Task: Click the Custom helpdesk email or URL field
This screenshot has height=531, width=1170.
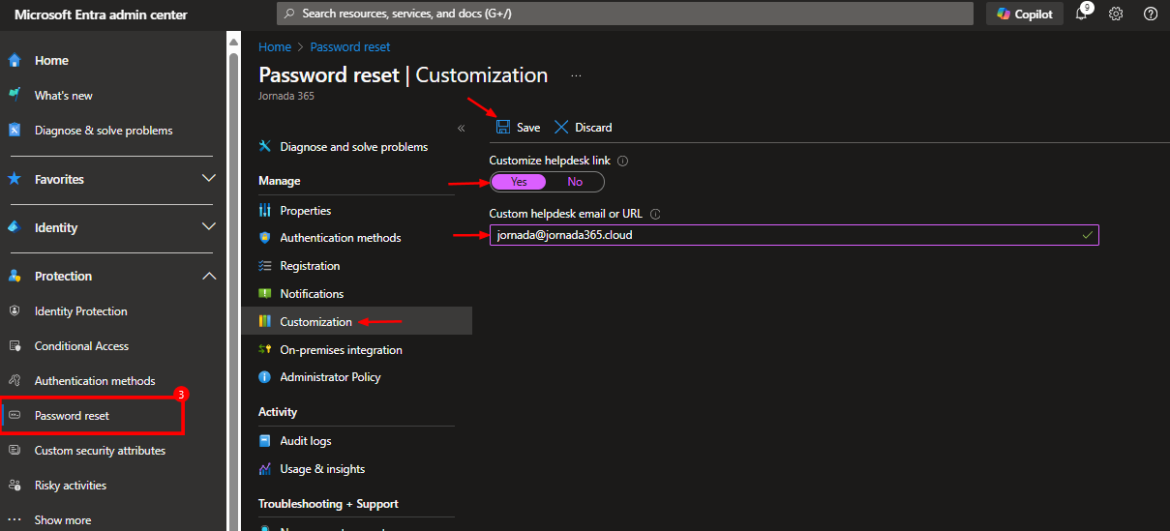Action: coord(780,235)
